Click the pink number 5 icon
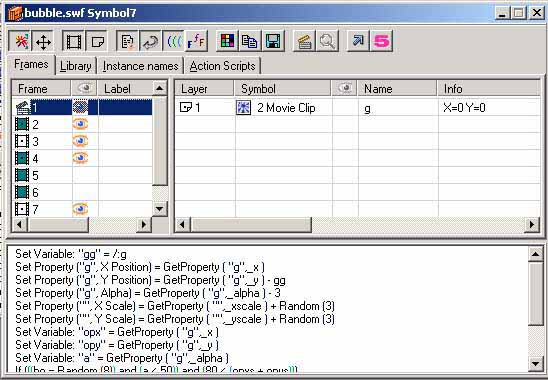 coord(381,42)
